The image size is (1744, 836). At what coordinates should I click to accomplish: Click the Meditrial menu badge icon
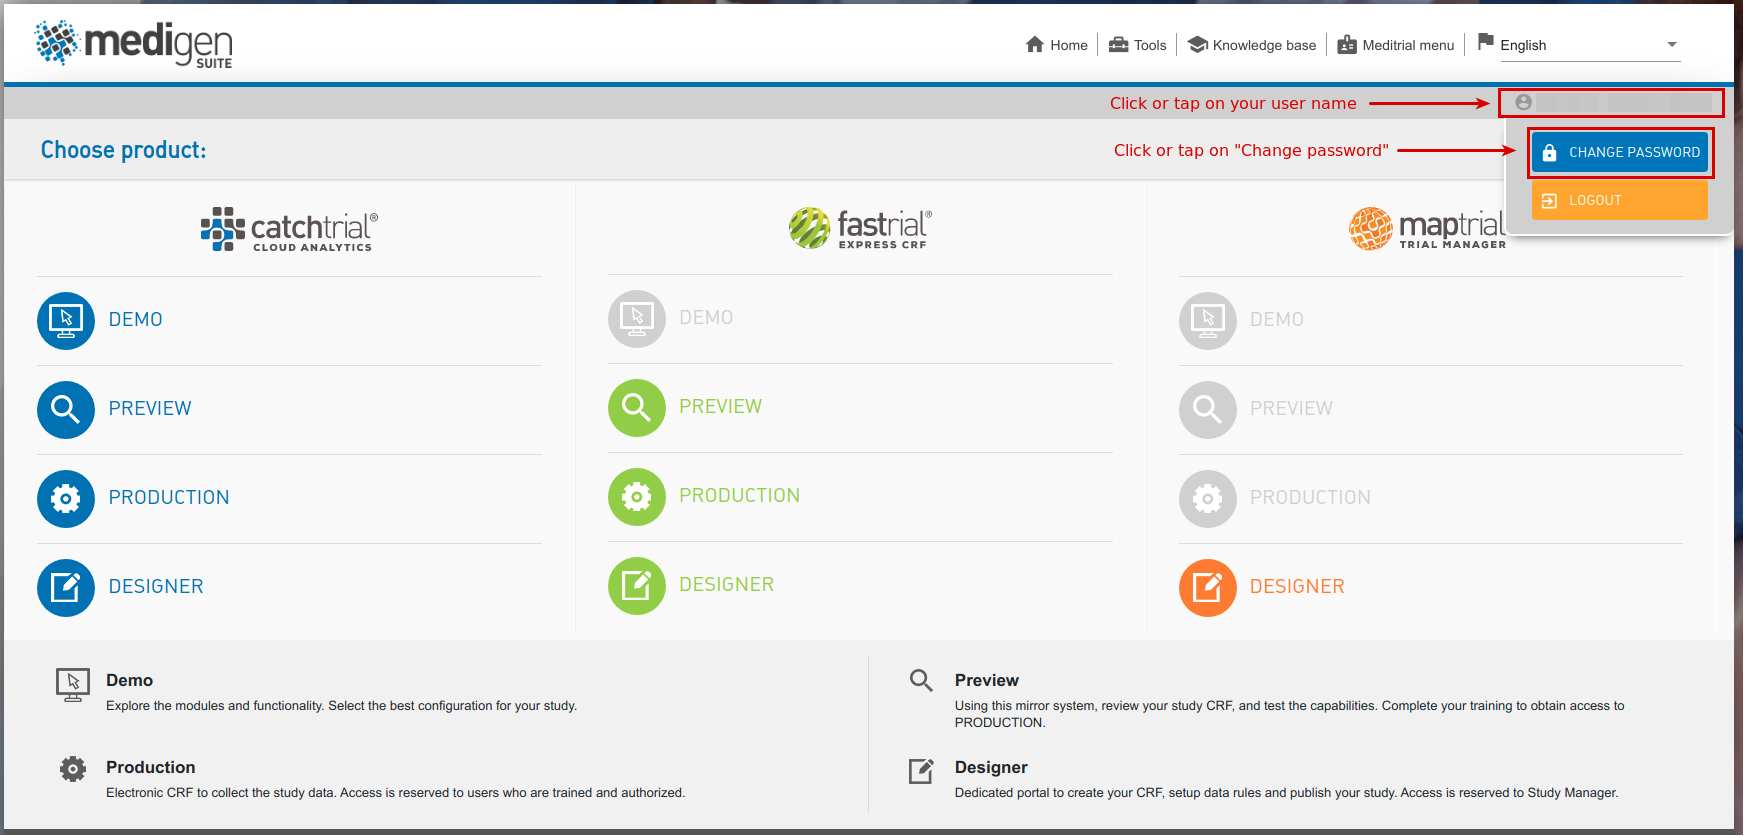(x=1347, y=45)
